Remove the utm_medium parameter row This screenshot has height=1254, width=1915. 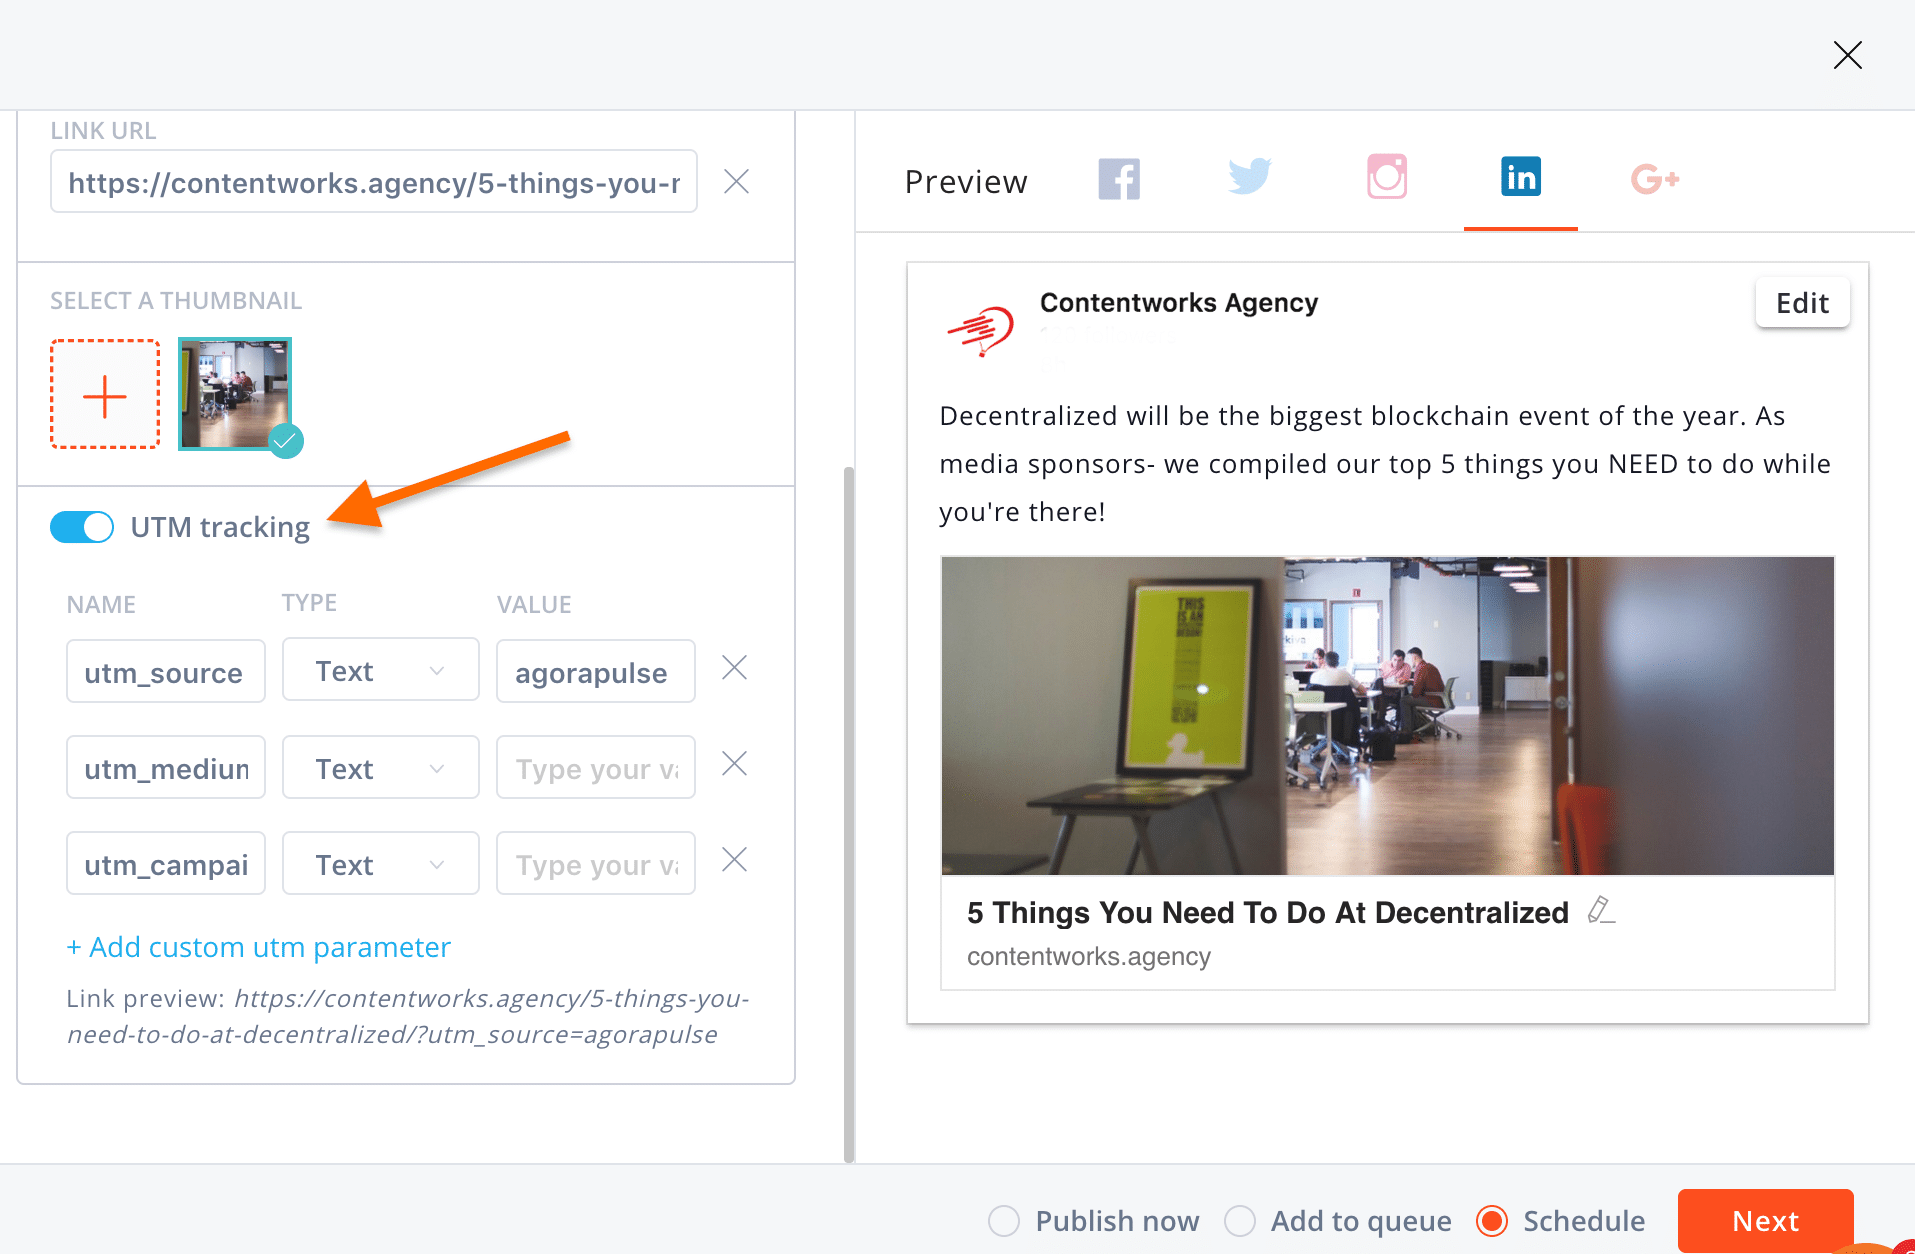click(x=735, y=764)
